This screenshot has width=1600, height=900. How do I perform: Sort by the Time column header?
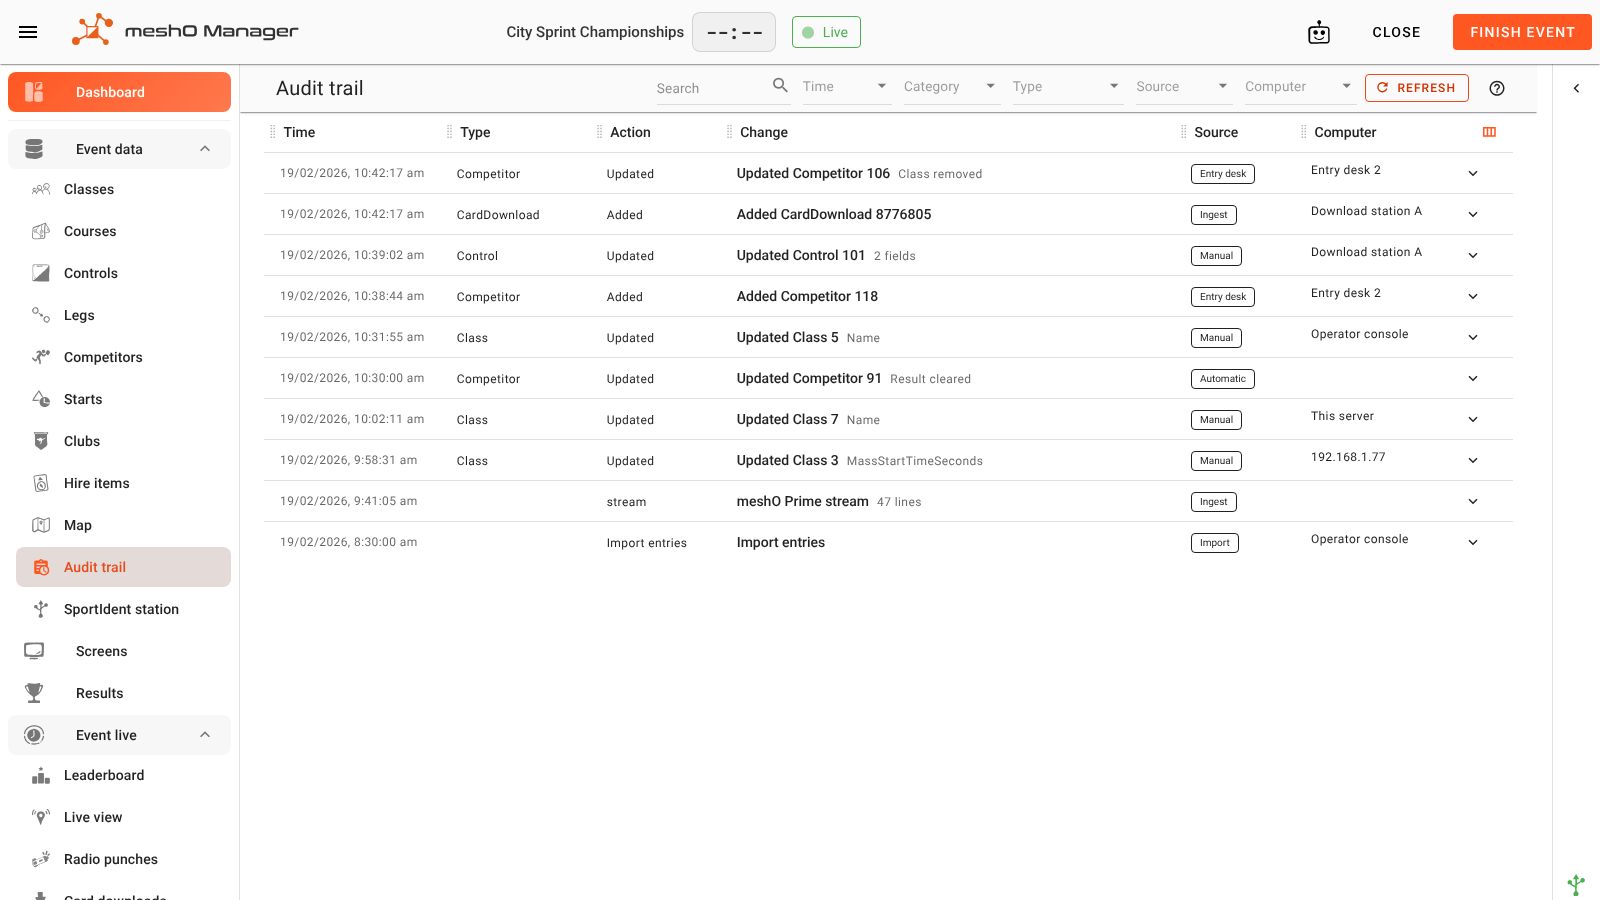click(299, 132)
